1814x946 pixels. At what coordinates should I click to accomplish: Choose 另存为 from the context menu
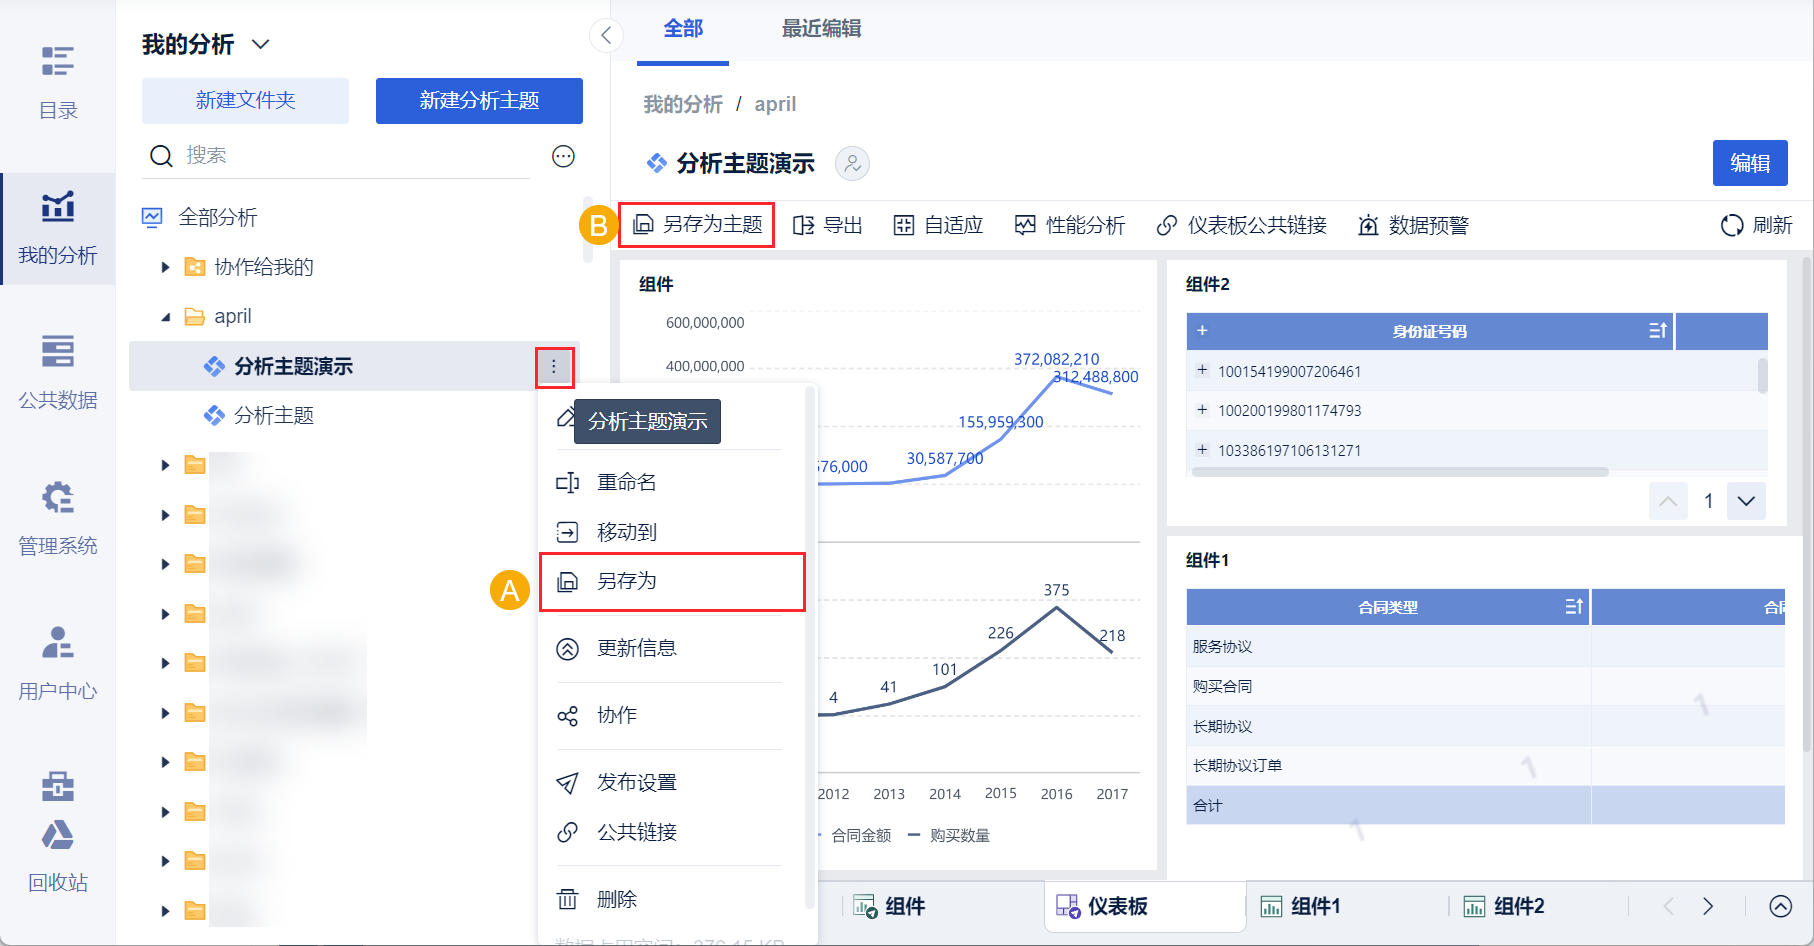tap(671, 581)
